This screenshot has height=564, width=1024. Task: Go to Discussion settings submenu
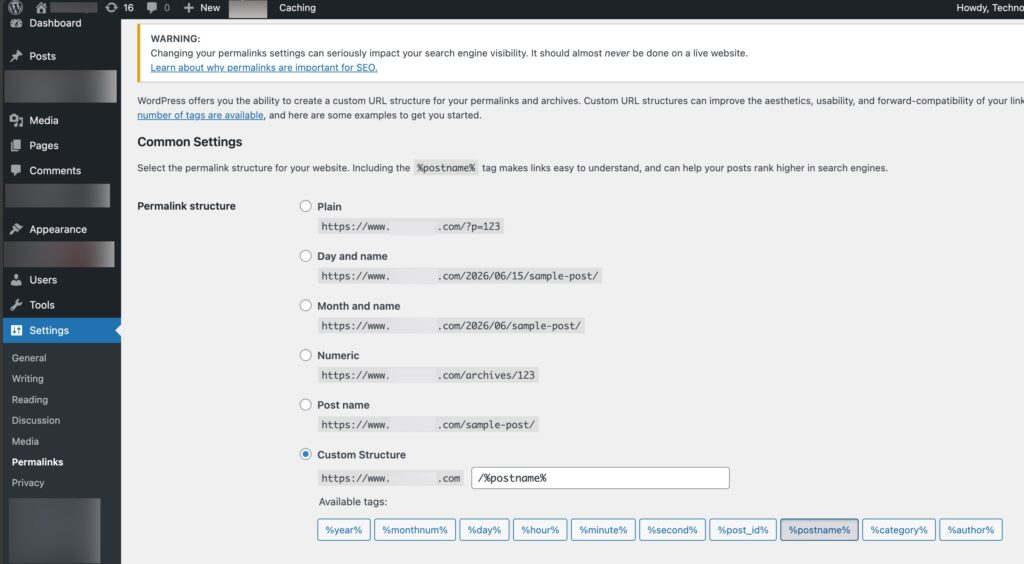pyautogui.click(x=36, y=420)
